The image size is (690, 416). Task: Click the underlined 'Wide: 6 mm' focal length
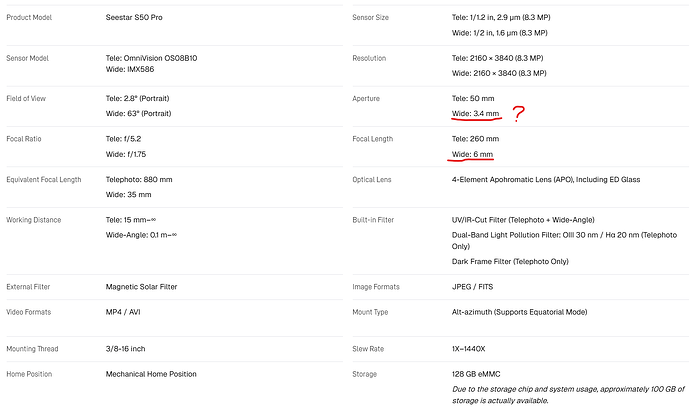point(472,155)
